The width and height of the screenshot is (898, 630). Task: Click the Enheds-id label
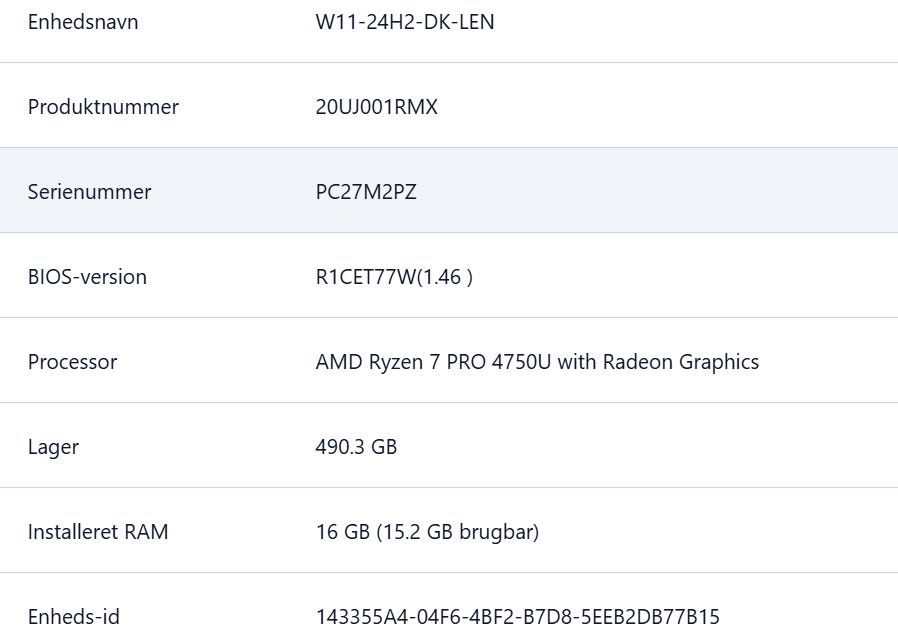pyautogui.click(x=74, y=616)
